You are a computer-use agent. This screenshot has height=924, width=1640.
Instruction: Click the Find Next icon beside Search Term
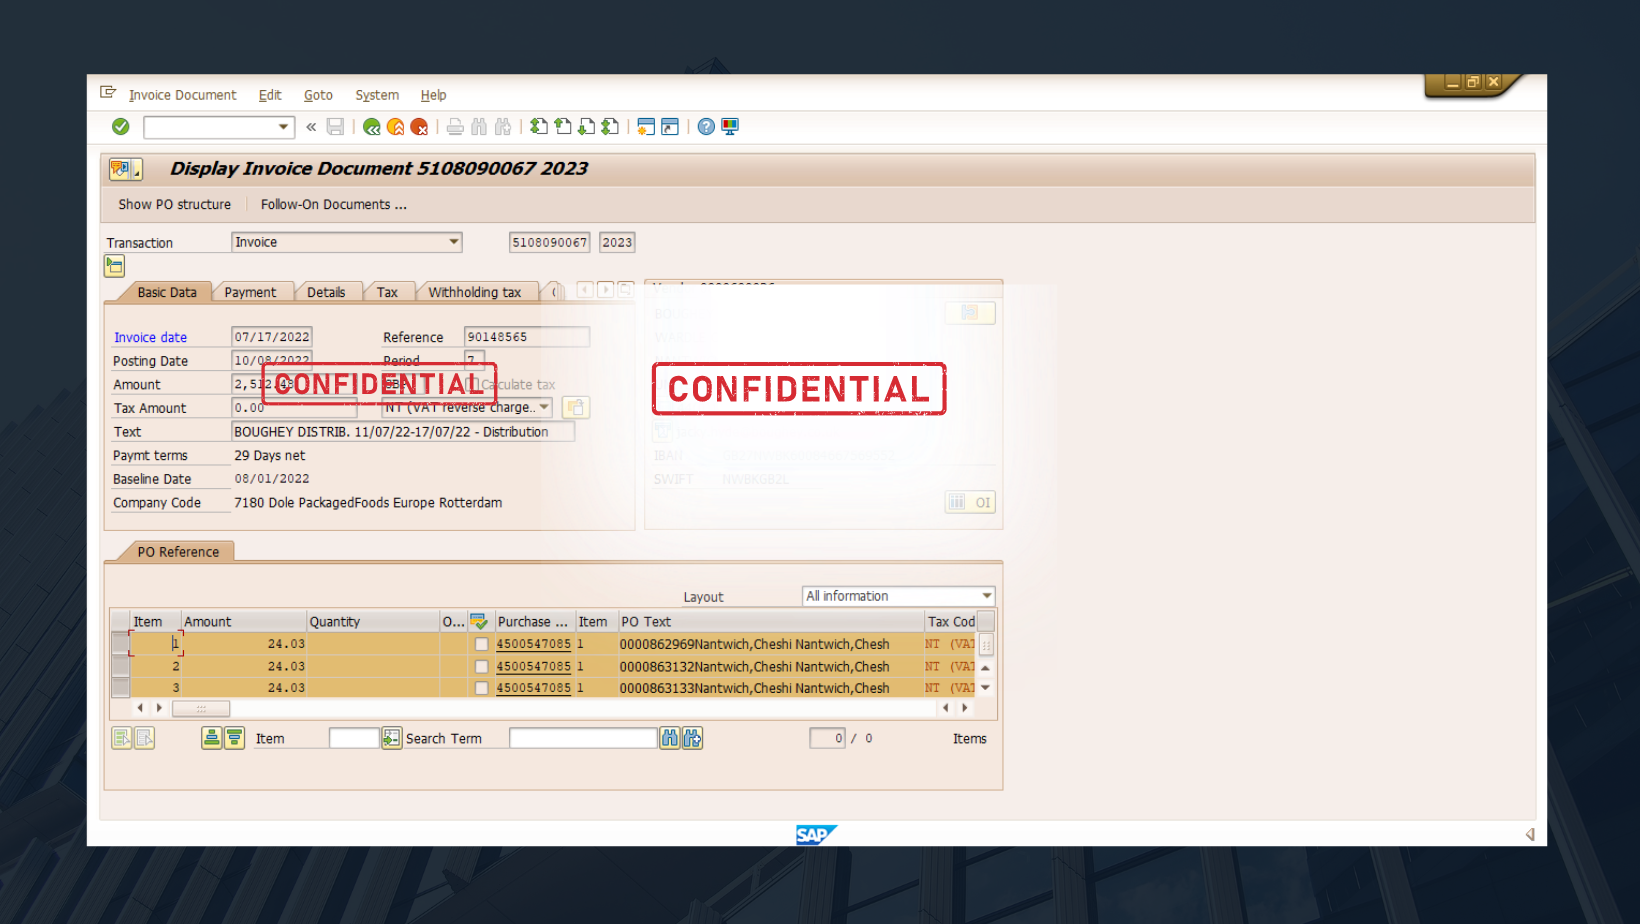[x=692, y=738]
